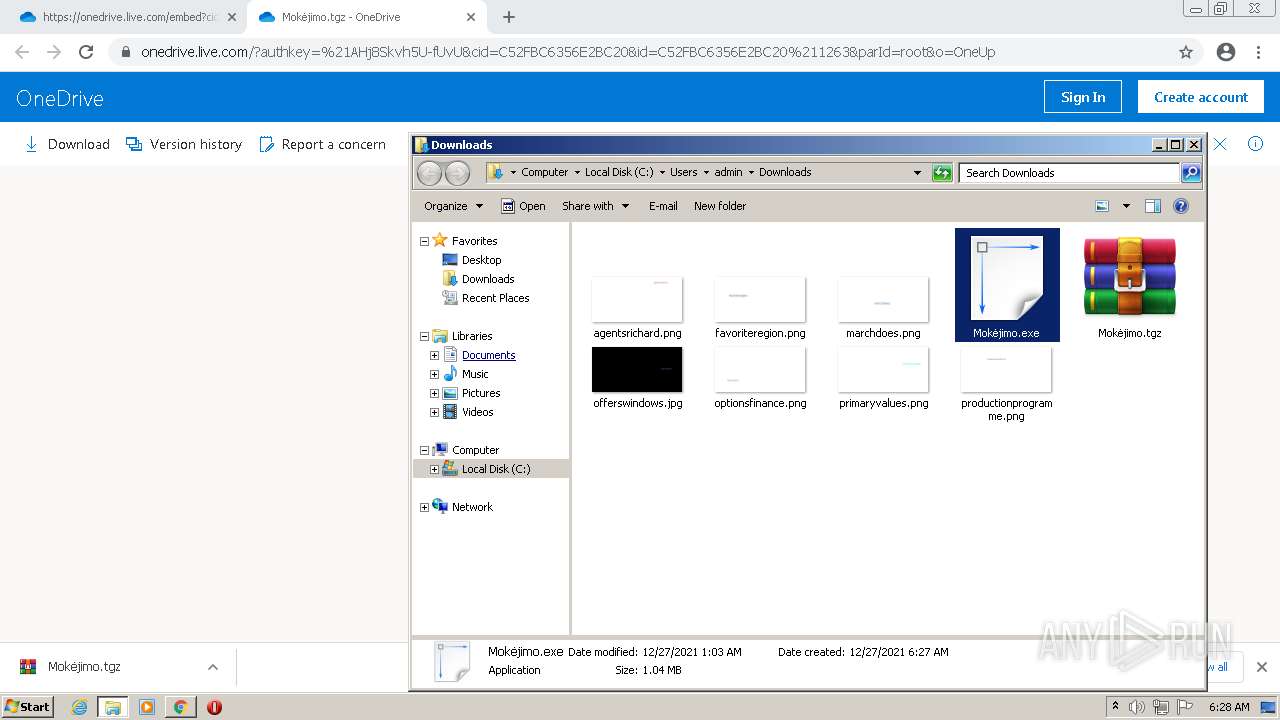
Task: Click the OneDrive Sign In button
Action: [1083, 97]
